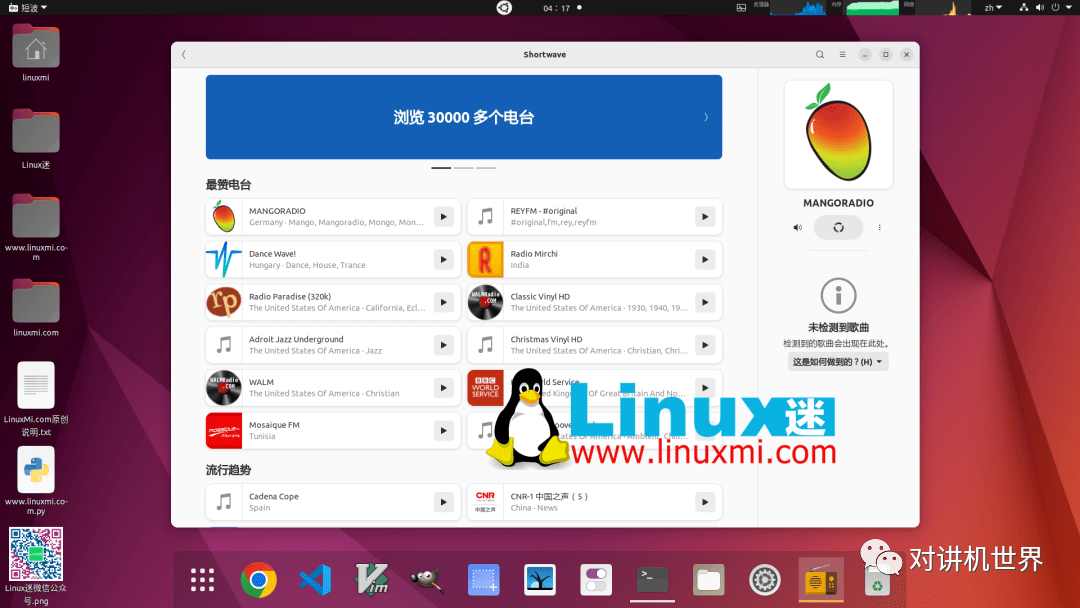
Task: Open the clock showing 04:17
Action: coord(557,8)
